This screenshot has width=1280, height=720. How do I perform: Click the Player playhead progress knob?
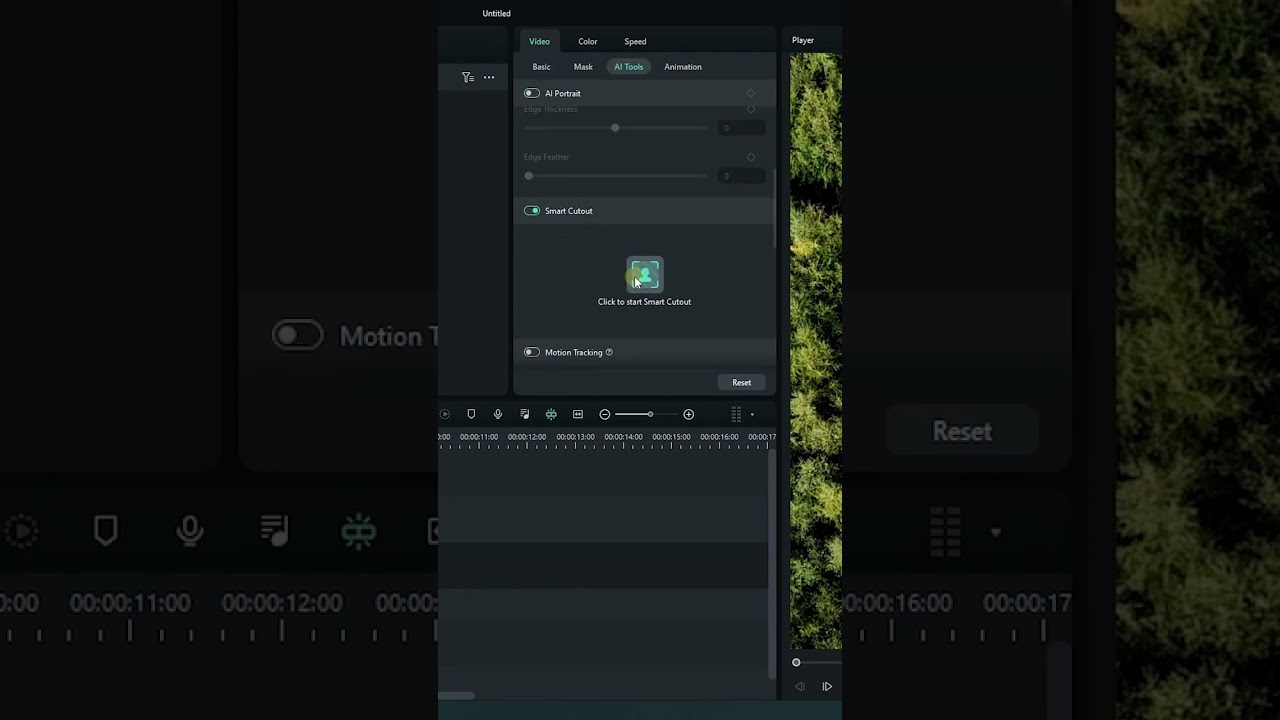pos(796,662)
